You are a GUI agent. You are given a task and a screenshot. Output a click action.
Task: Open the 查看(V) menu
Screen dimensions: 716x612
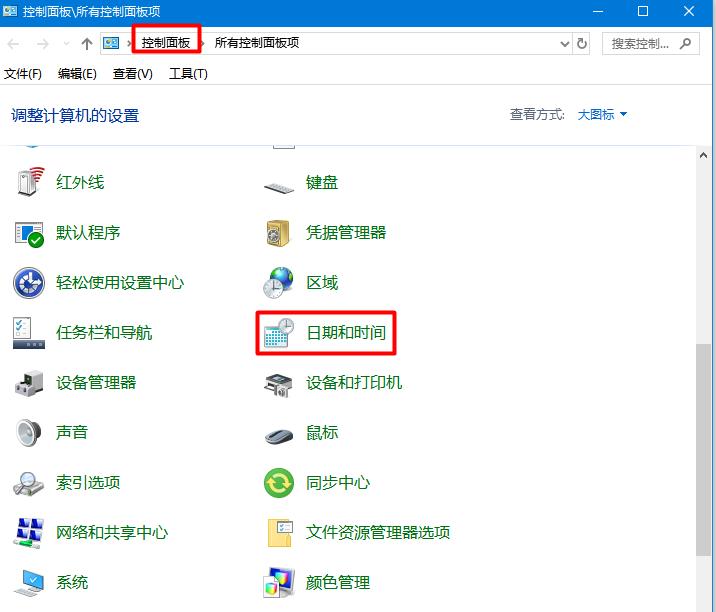132,74
